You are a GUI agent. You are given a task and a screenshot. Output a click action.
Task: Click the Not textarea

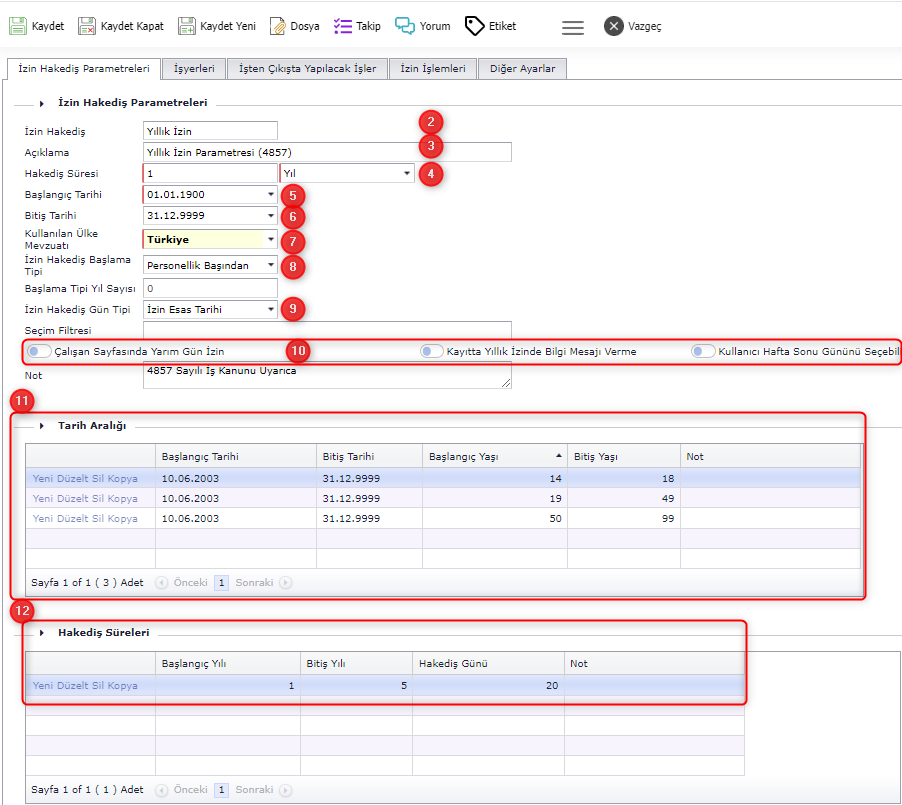tap(327, 375)
